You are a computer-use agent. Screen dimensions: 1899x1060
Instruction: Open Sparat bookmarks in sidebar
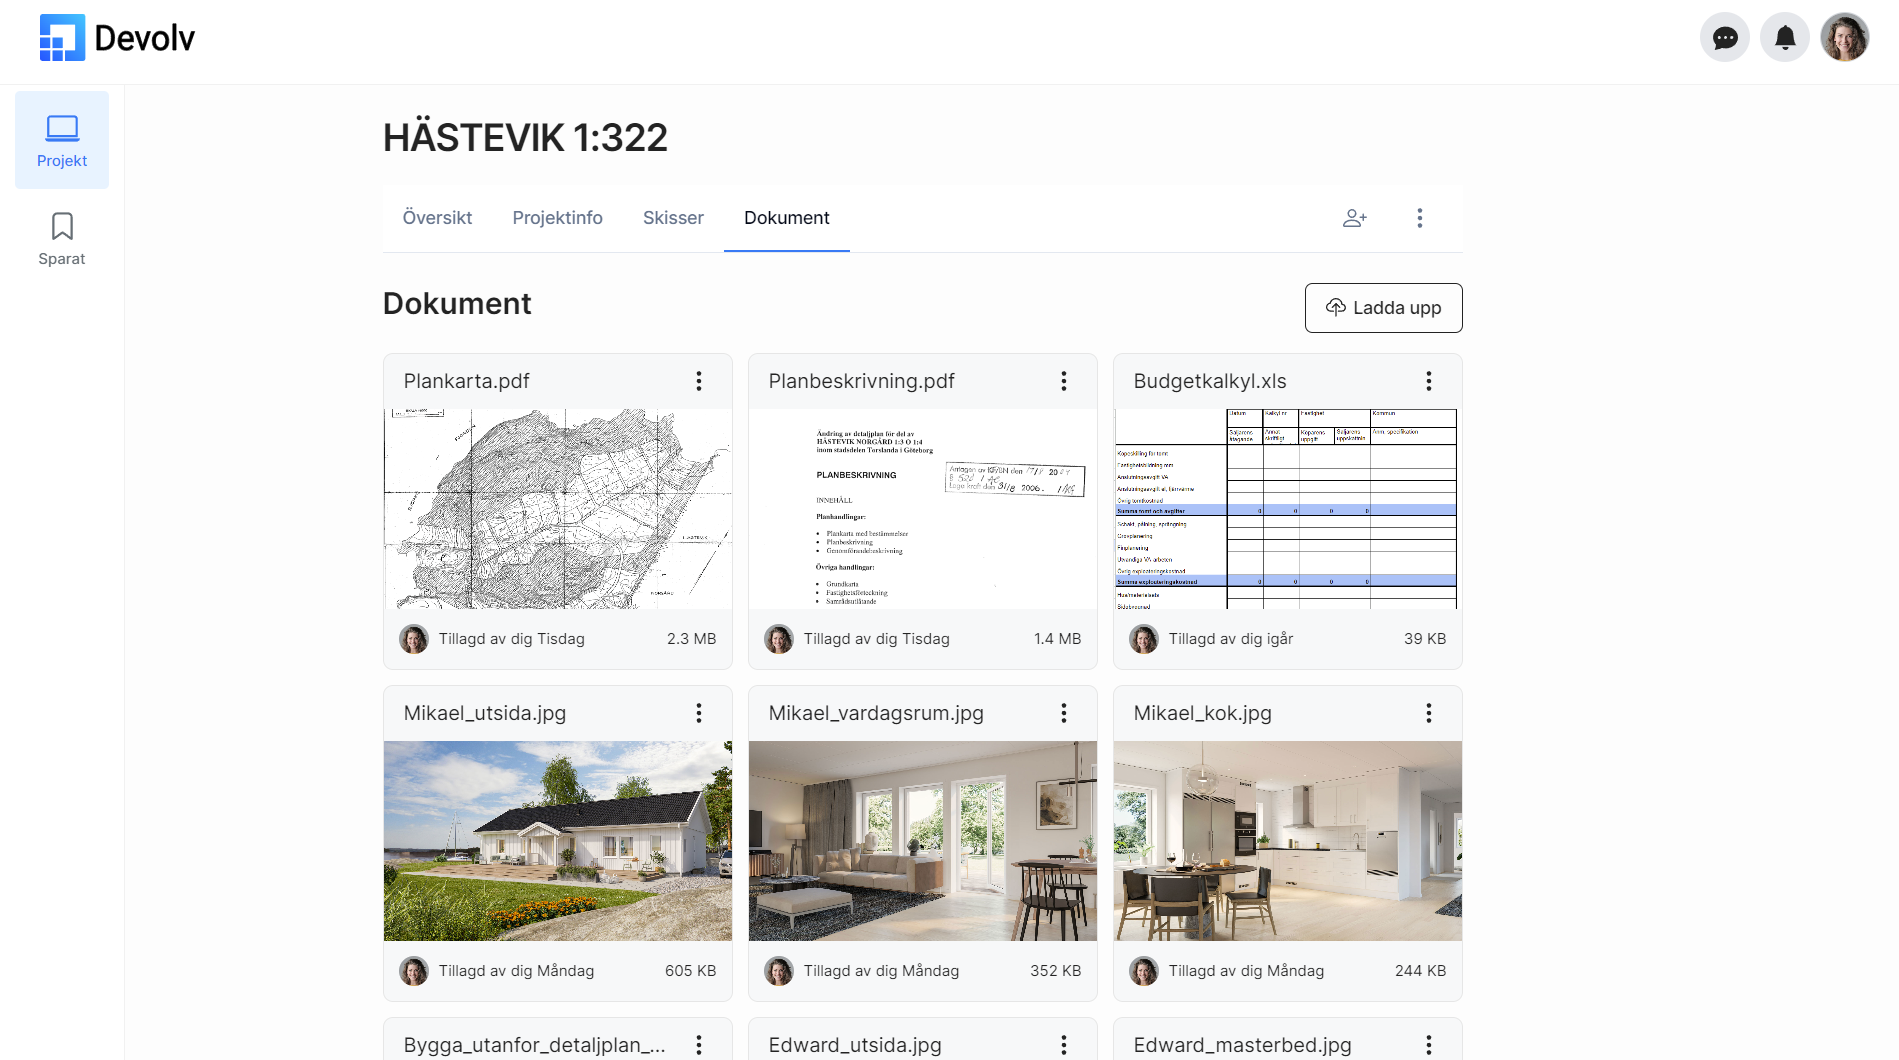(x=62, y=239)
